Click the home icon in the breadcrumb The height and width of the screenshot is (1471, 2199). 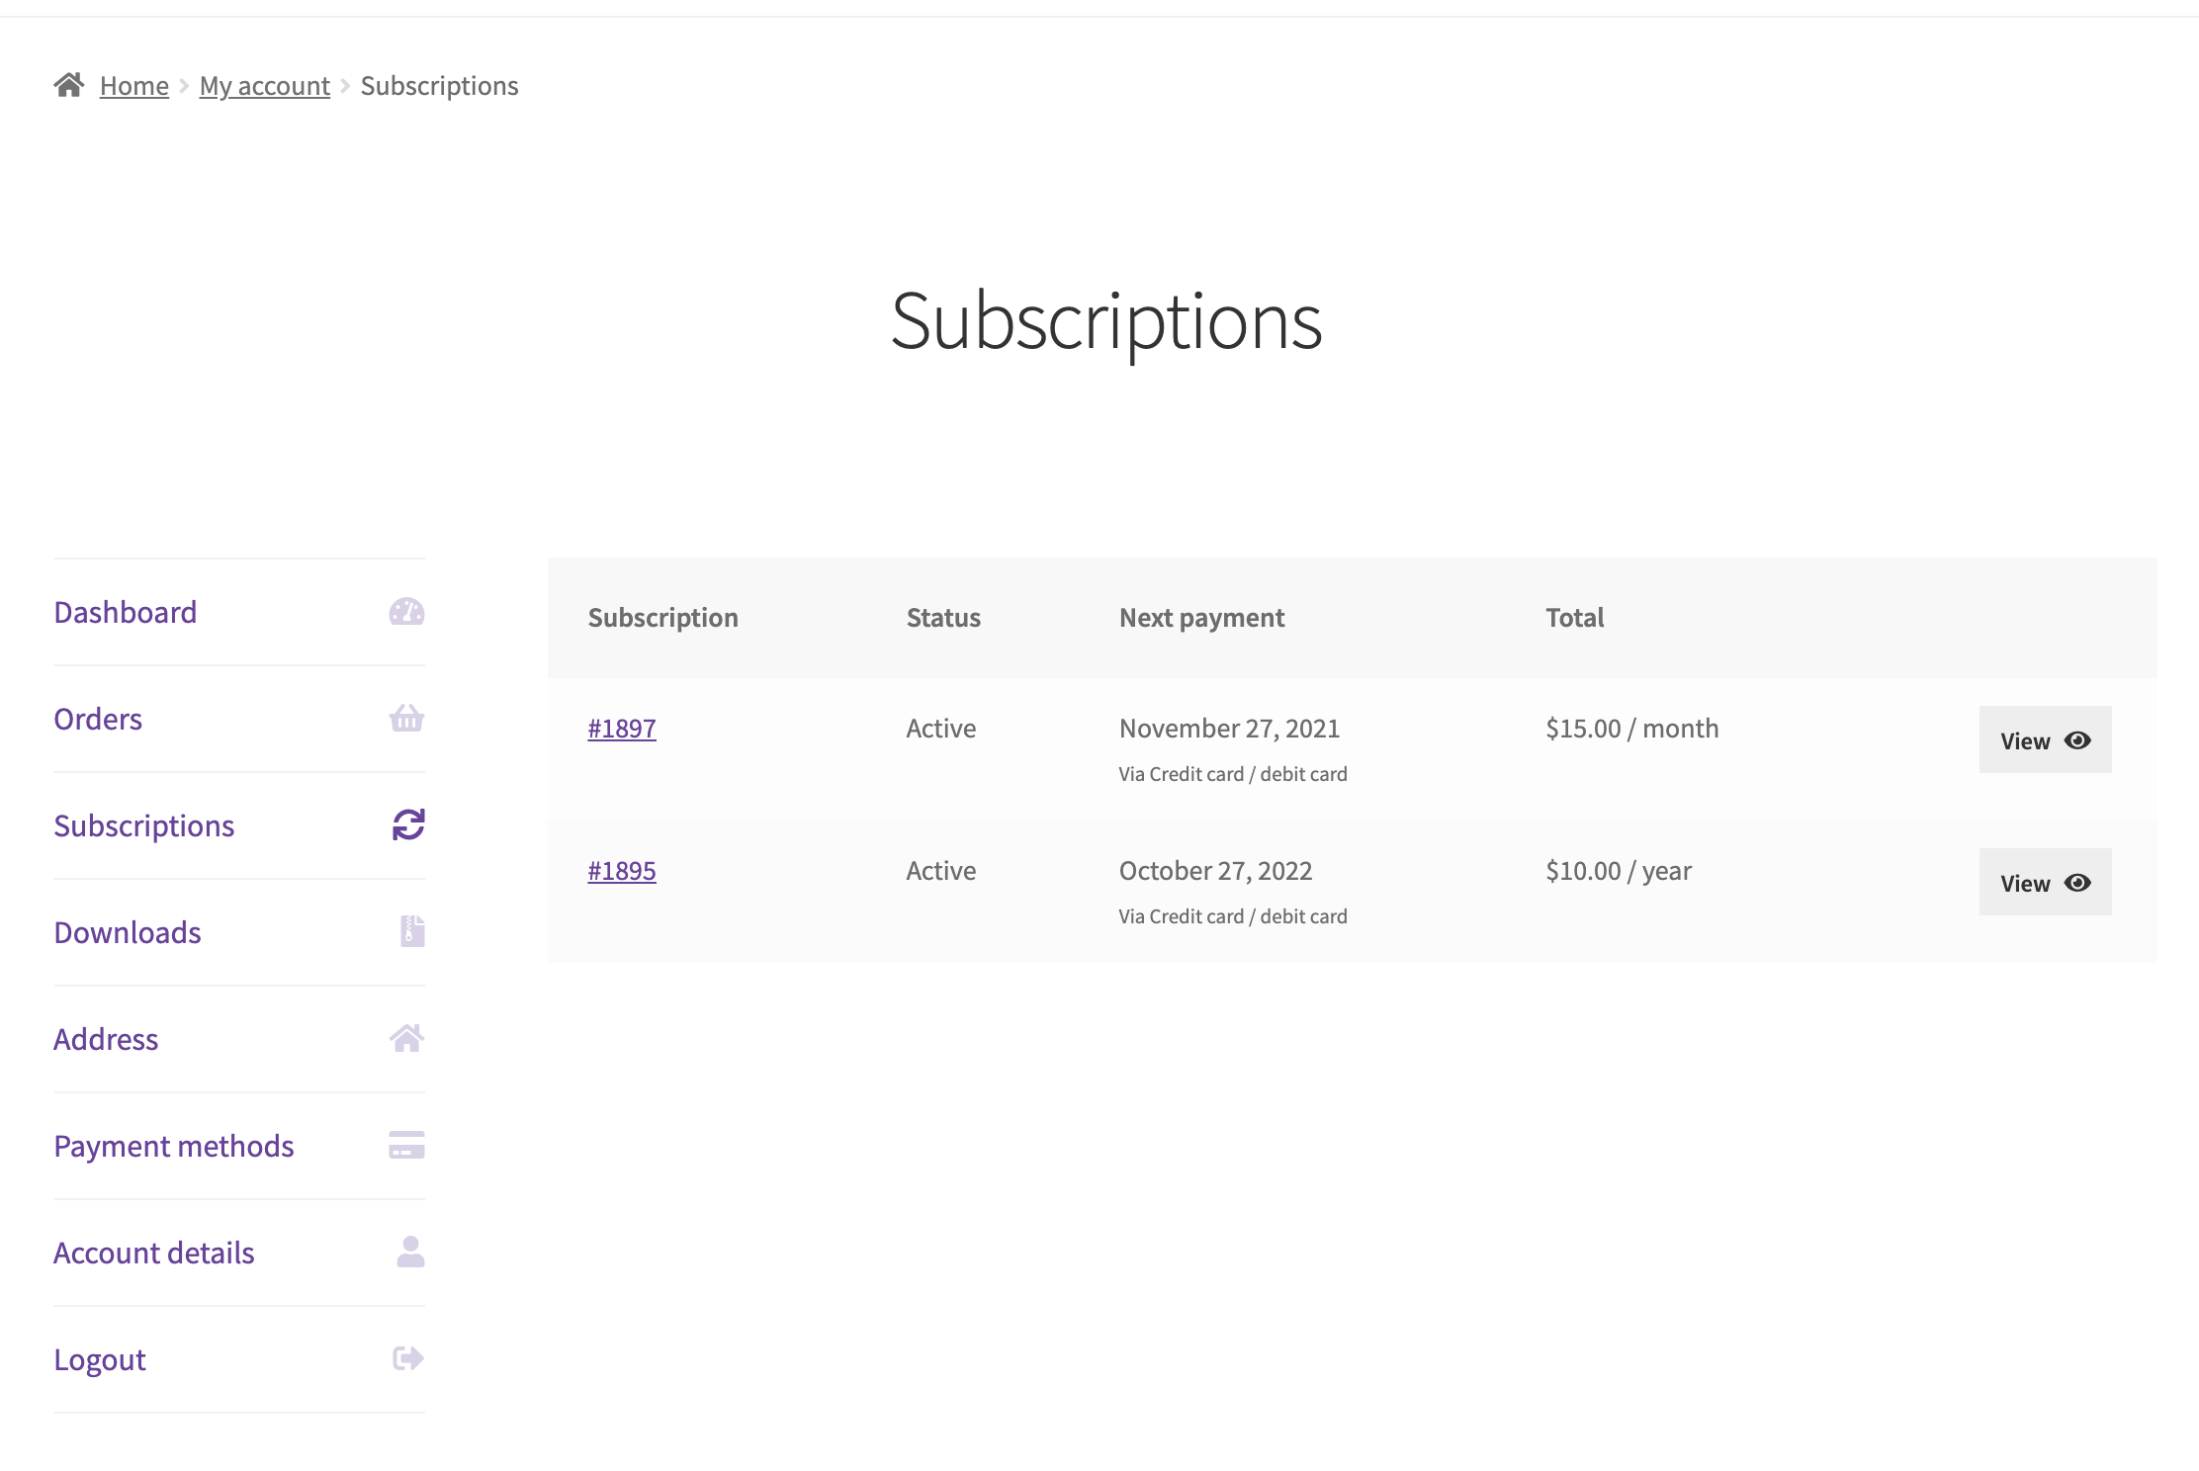pos(69,84)
